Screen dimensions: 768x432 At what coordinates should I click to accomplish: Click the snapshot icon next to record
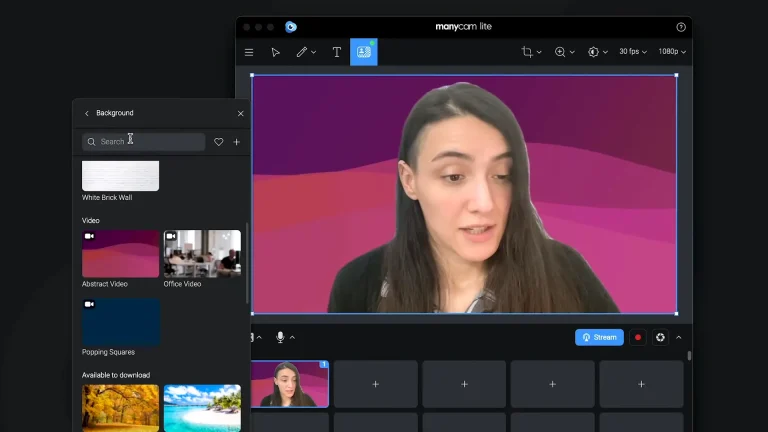(660, 337)
